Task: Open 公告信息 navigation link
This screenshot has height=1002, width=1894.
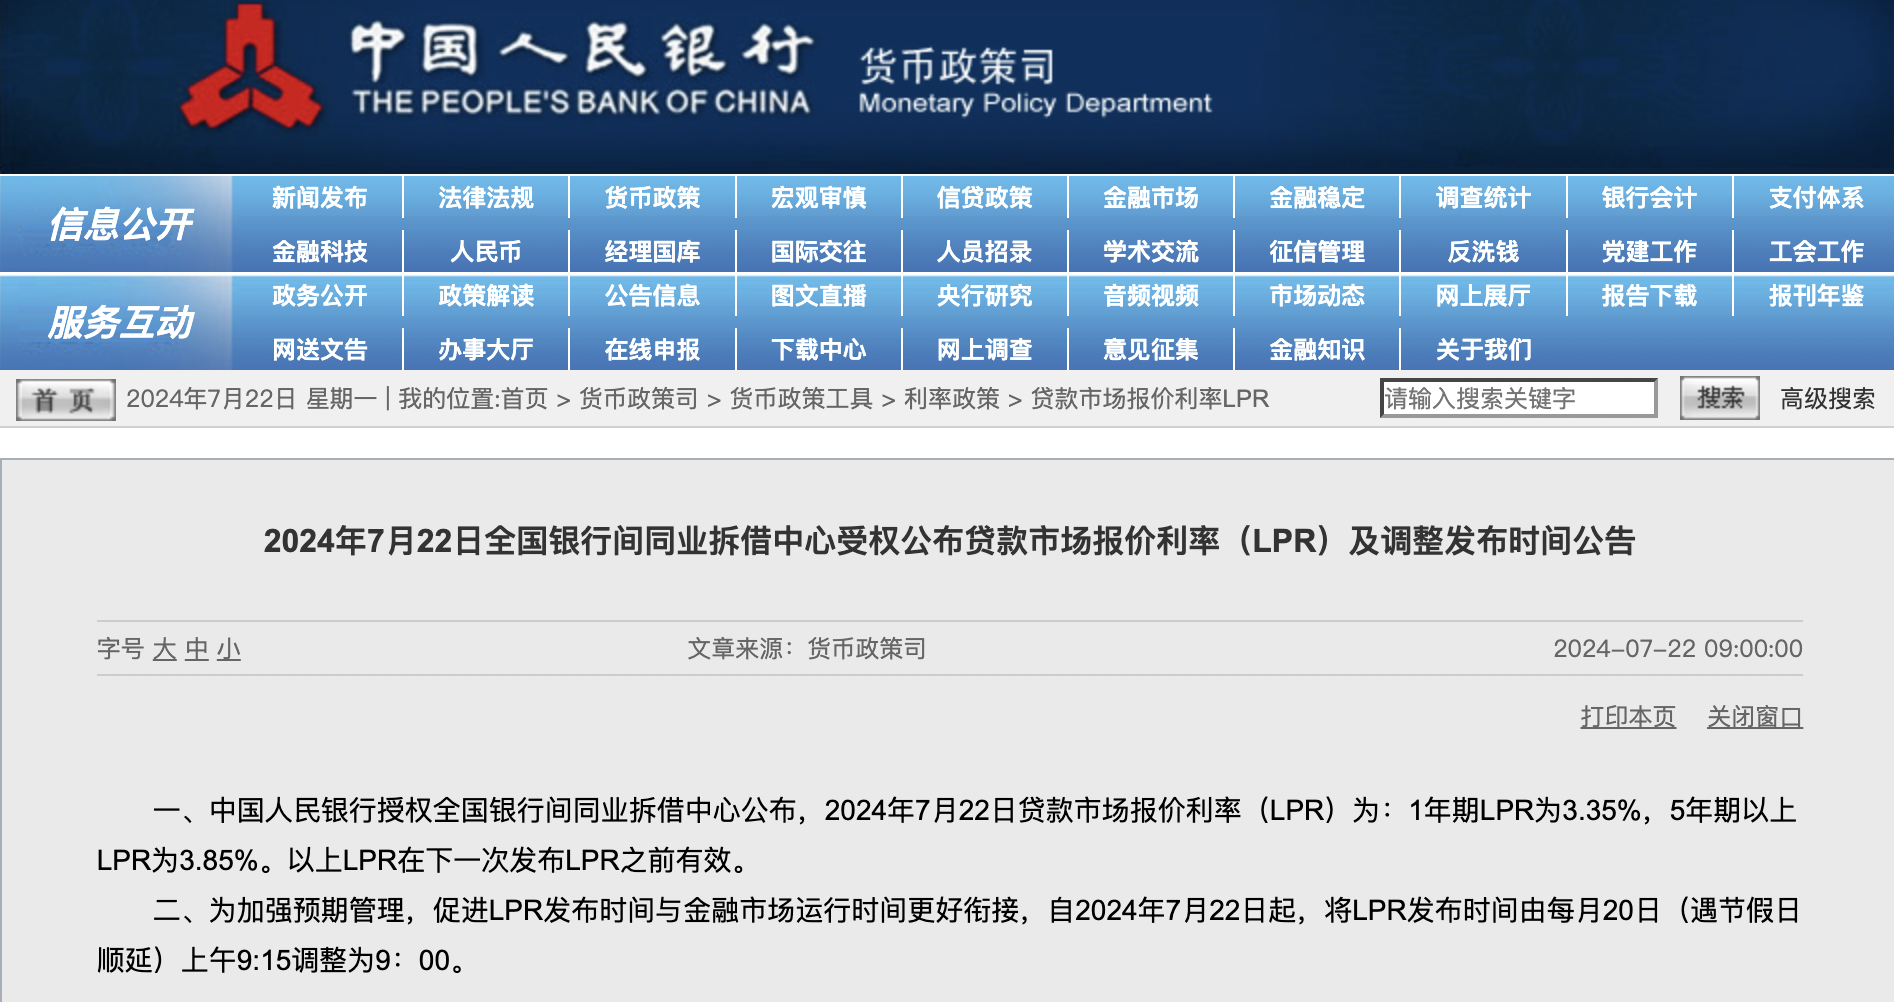Action: pyautogui.click(x=652, y=296)
